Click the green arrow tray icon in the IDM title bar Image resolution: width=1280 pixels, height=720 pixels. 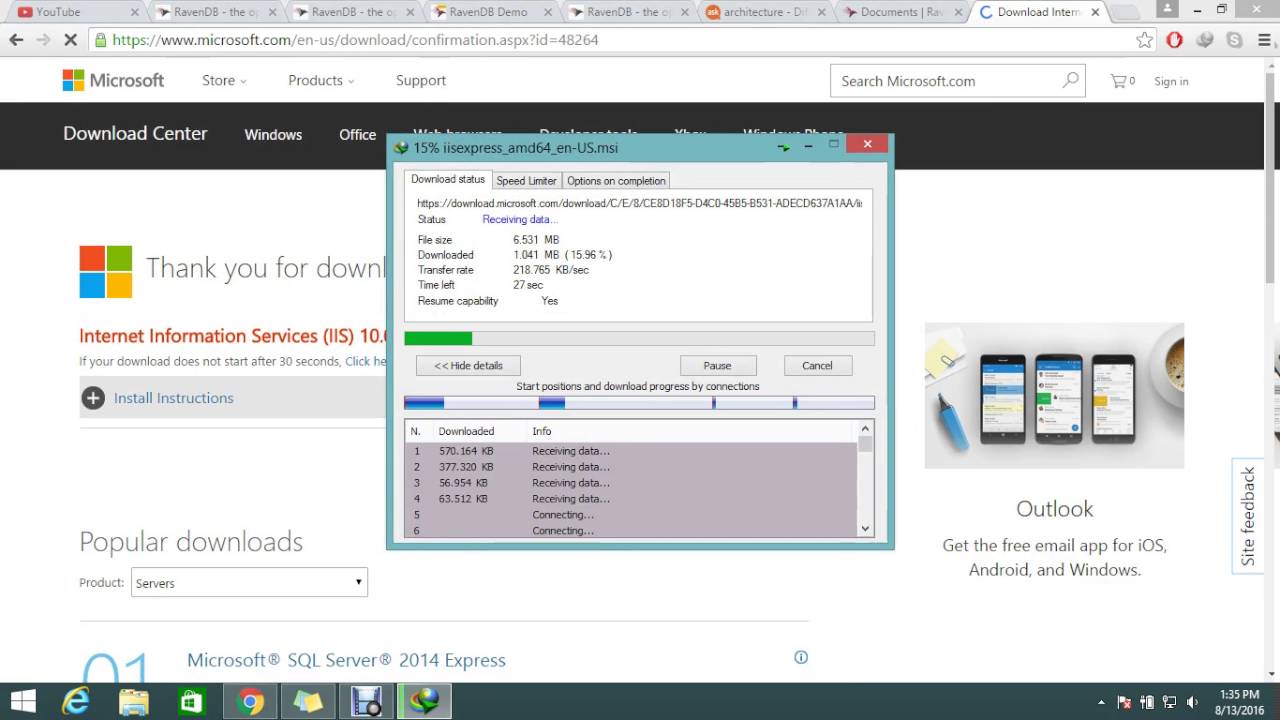point(784,146)
